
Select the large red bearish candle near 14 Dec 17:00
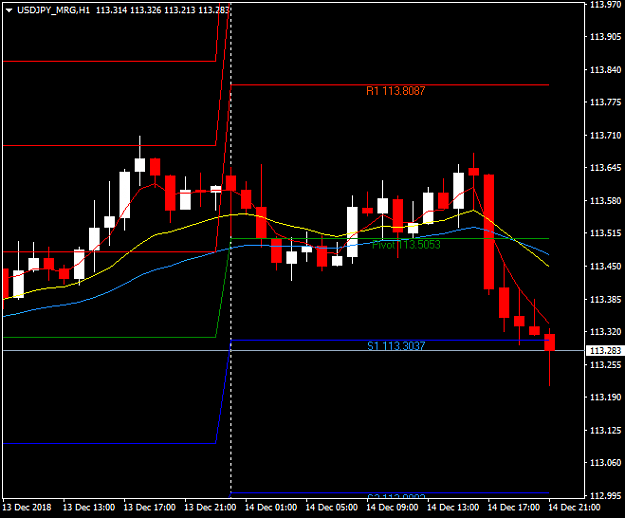tap(489, 232)
